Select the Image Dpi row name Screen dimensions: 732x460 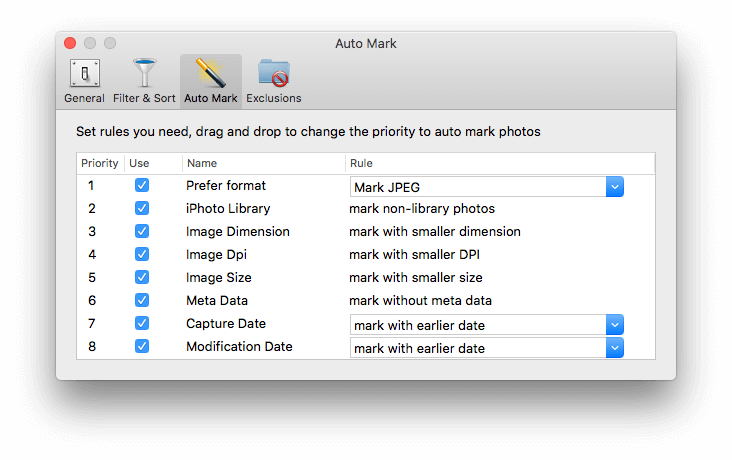(216, 255)
